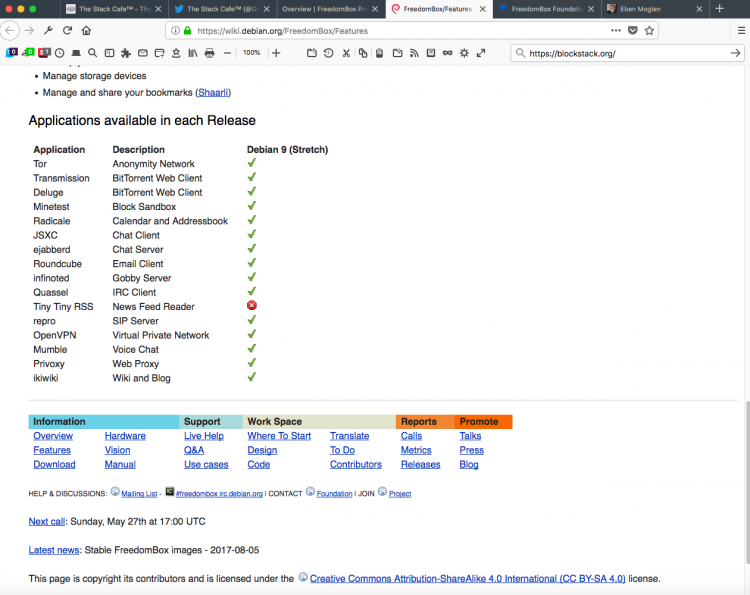Zoom out with the minus icon

(227, 53)
